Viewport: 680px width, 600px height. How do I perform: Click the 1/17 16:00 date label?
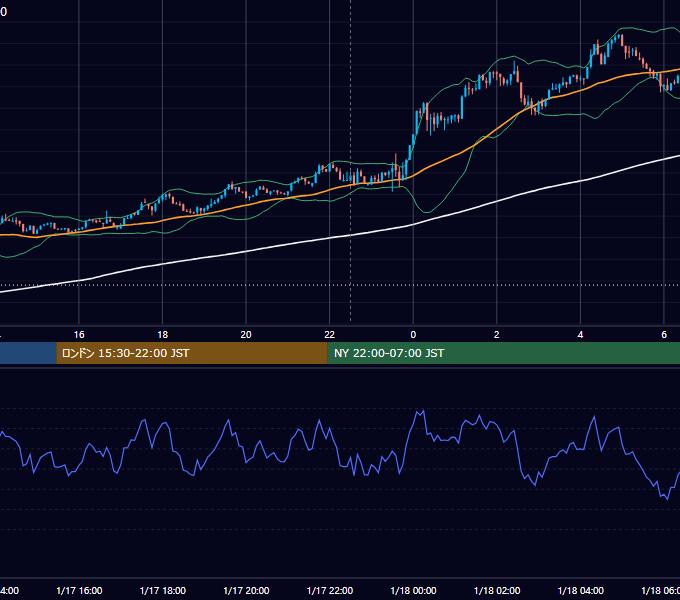click(x=79, y=591)
